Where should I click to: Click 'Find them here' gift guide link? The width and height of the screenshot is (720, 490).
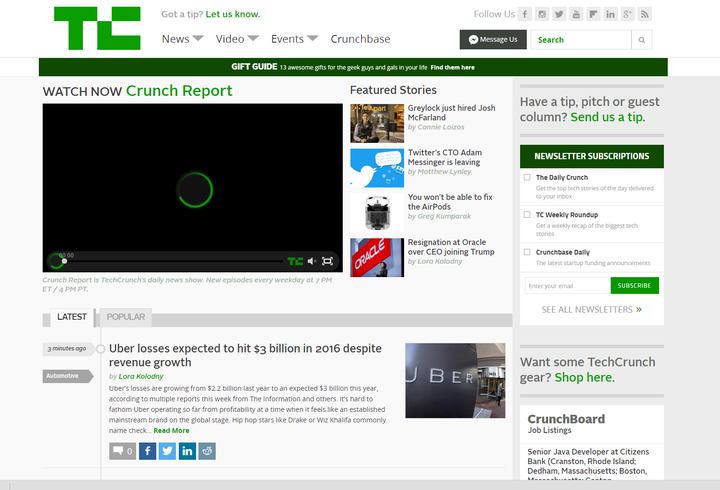pyautogui.click(x=453, y=68)
